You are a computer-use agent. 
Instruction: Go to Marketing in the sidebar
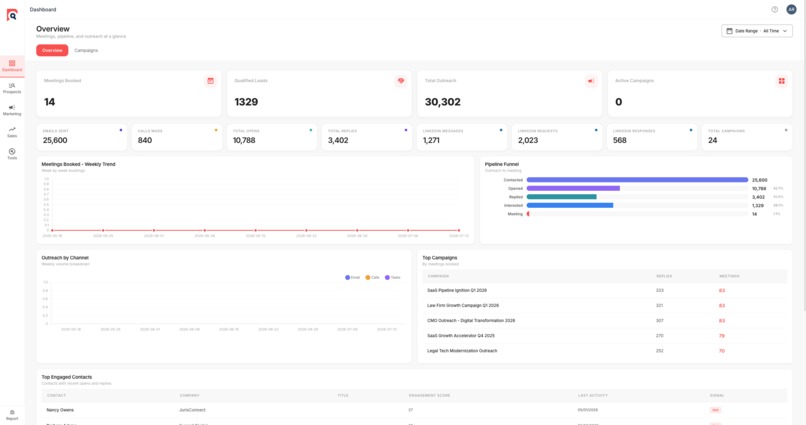(12, 110)
